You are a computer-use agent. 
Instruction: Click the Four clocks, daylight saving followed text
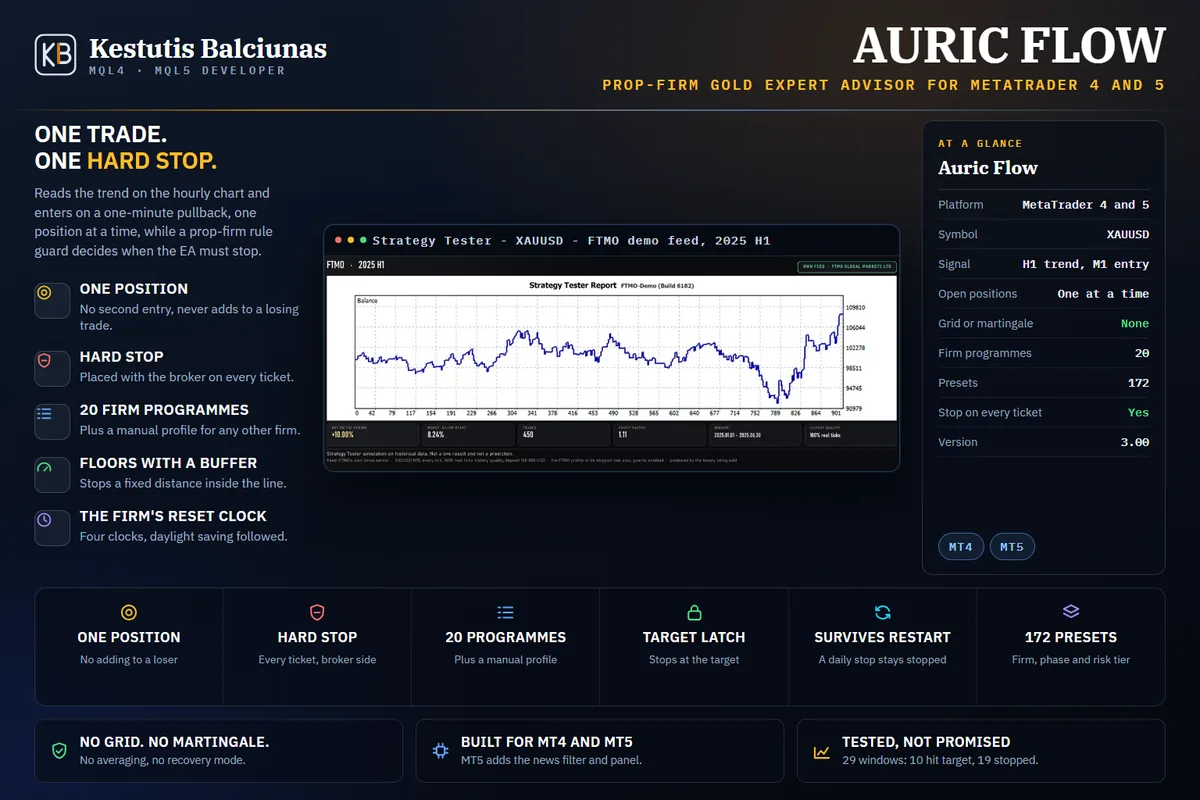tap(183, 537)
